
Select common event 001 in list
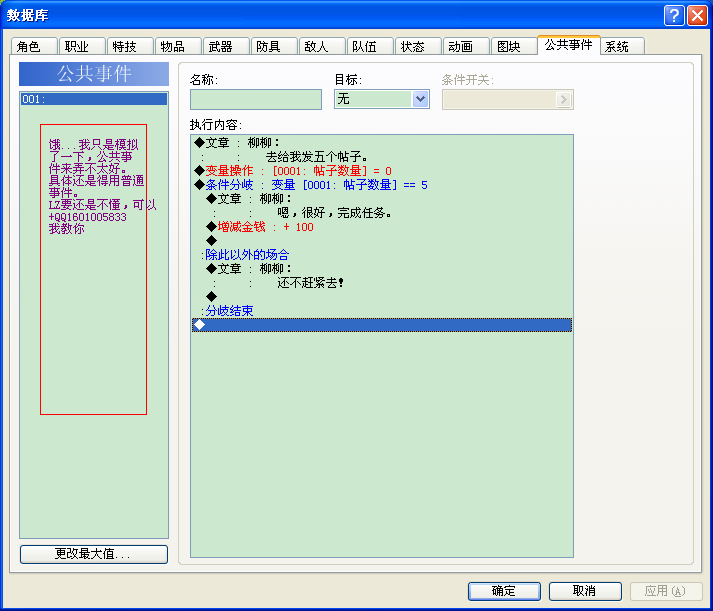point(94,99)
